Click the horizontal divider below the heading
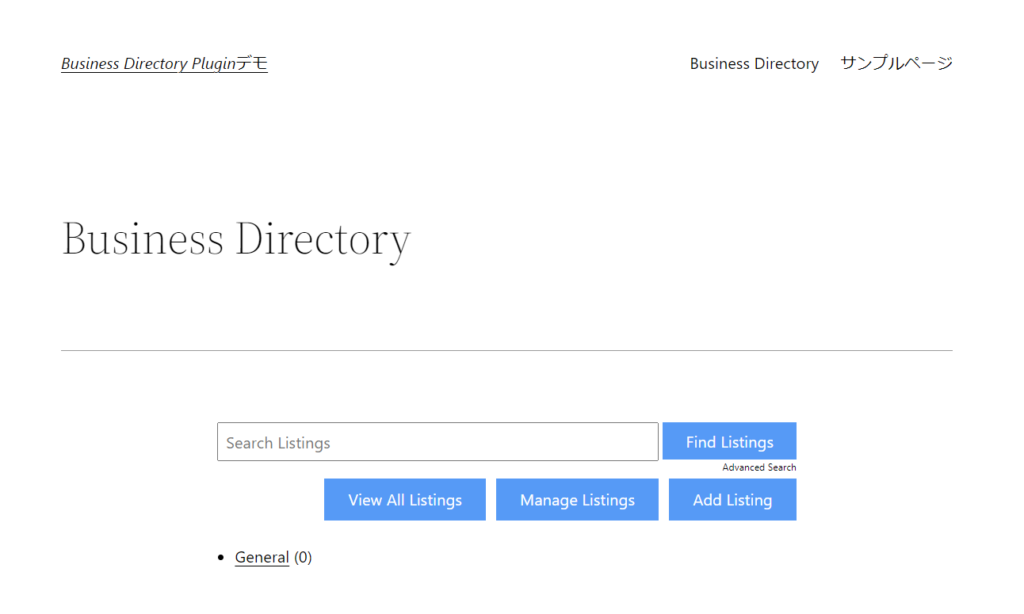Screen dimensions: 1024x614 [x=506, y=351]
